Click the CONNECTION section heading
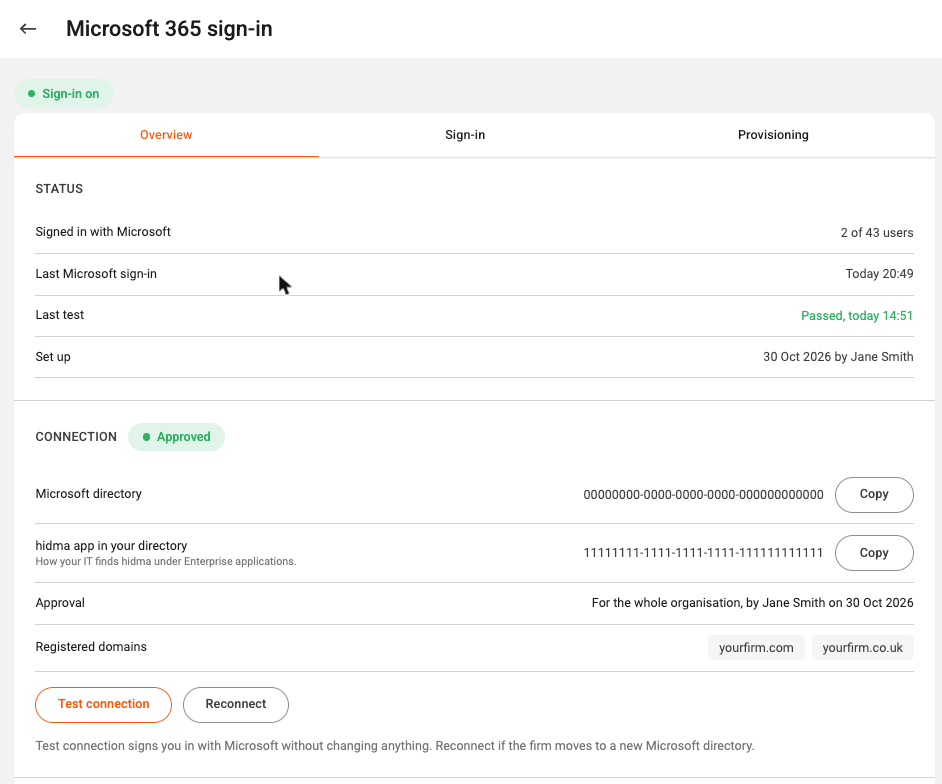The height and width of the screenshot is (784, 942). pyautogui.click(x=76, y=437)
